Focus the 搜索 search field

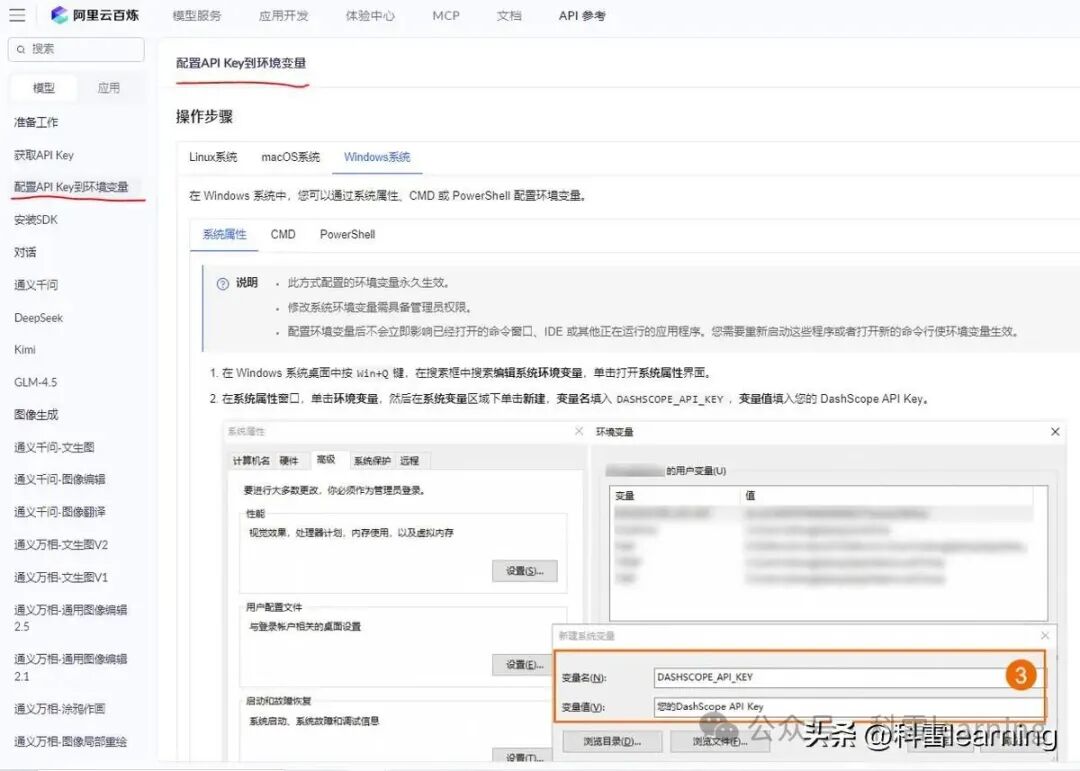point(76,49)
